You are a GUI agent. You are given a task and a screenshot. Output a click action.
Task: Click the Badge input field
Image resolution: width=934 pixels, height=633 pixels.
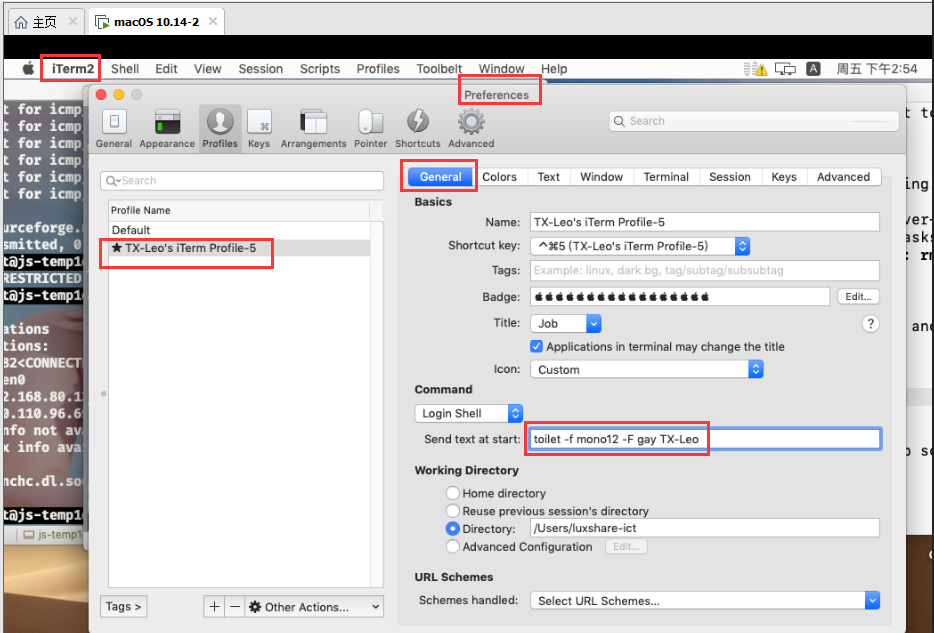680,297
